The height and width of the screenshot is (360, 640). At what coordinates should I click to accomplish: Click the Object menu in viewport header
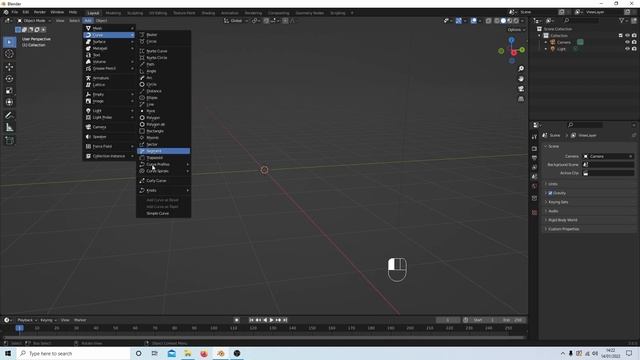pos(101,20)
